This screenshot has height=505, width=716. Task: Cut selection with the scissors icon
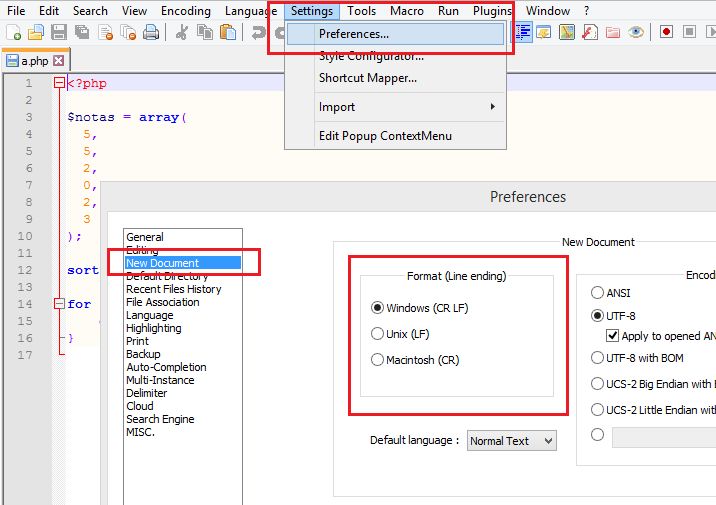(182, 32)
